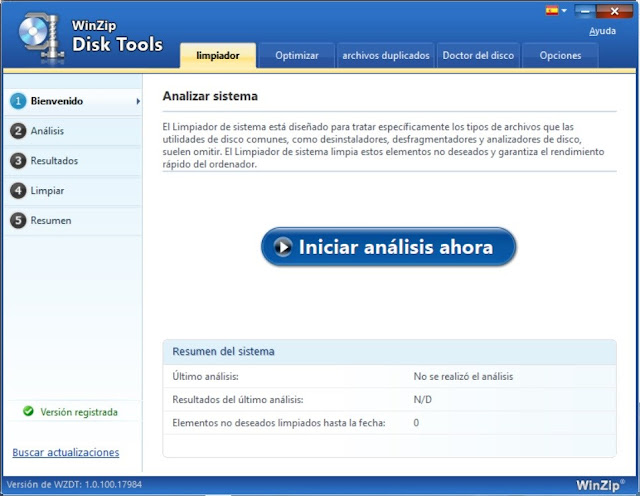The image size is (640, 496).
Task: Click the step 5 number icon for Resumen
Action: (18, 220)
